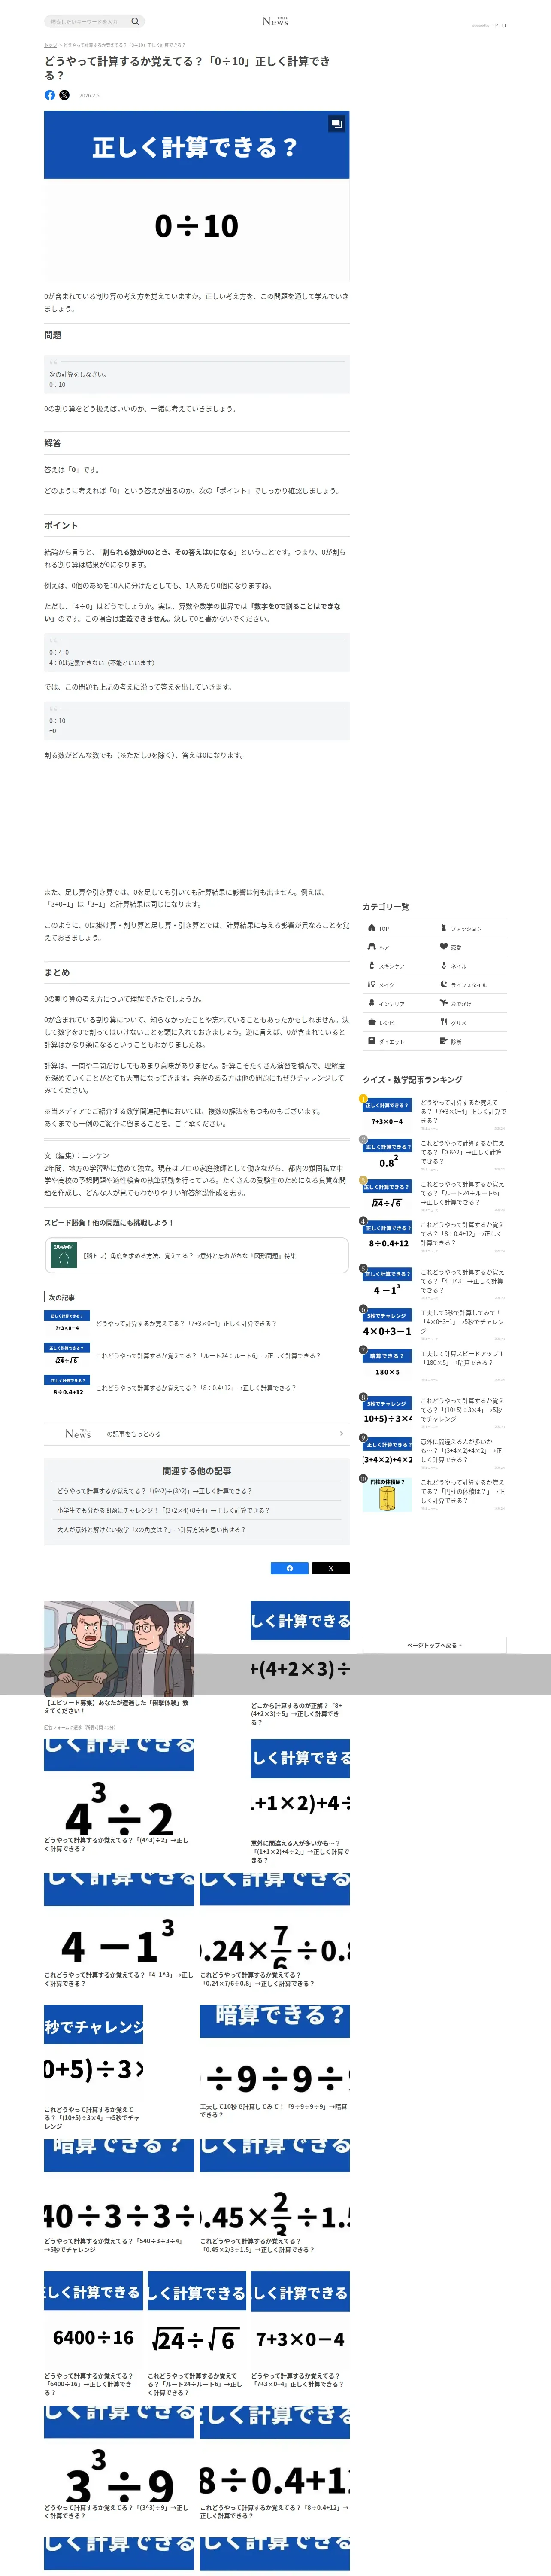Open the グルメ category fork-knife icon
This screenshot has height=2576, width=551.
click(444, 1022)
